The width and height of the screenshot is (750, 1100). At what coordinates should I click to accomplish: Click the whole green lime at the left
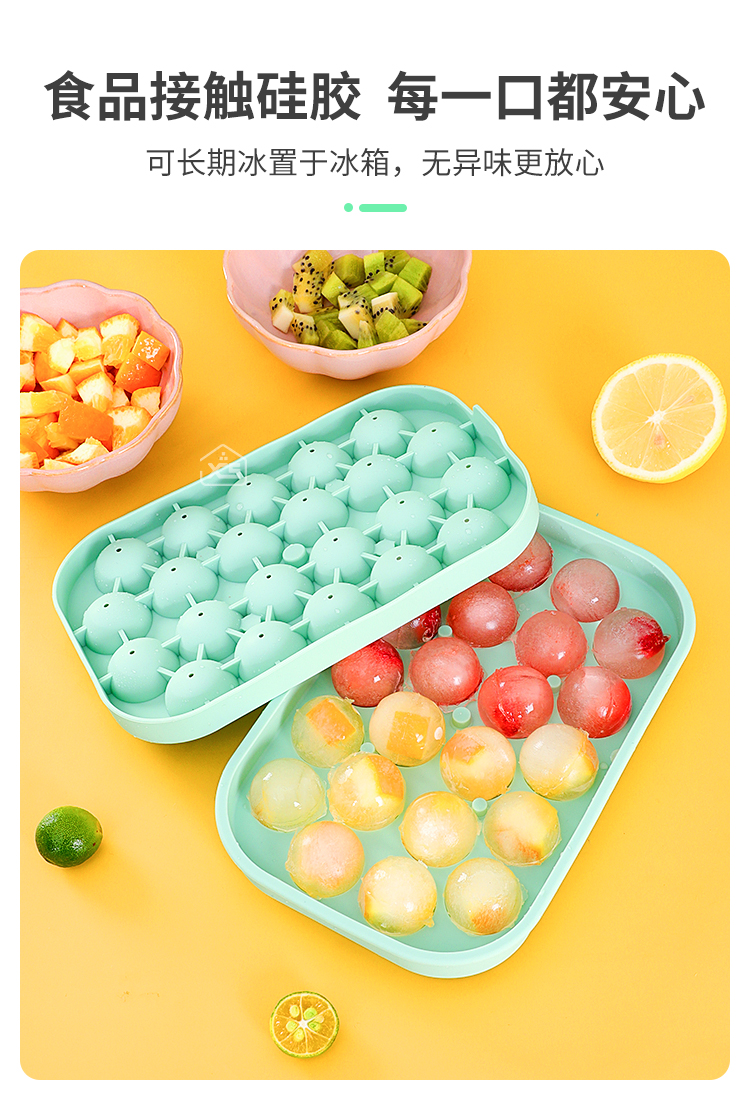click(69, 836)
